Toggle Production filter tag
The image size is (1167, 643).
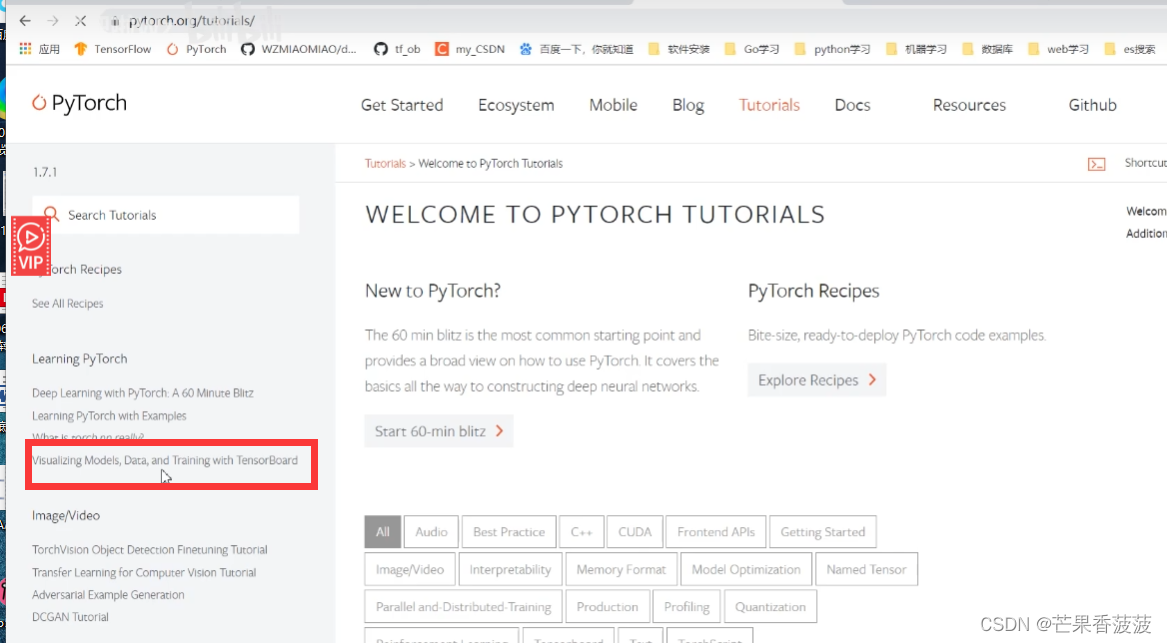coord(607,607)
